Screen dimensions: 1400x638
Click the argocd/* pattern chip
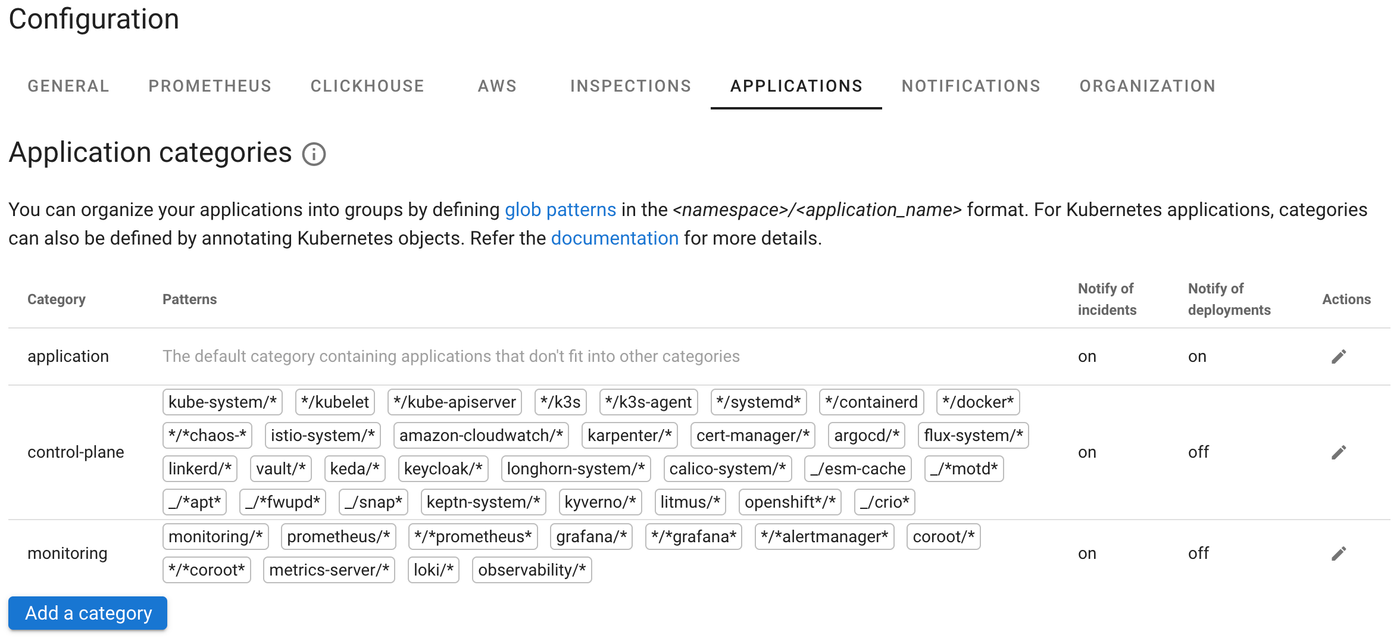pyautogui.click(x=867, y=436)
